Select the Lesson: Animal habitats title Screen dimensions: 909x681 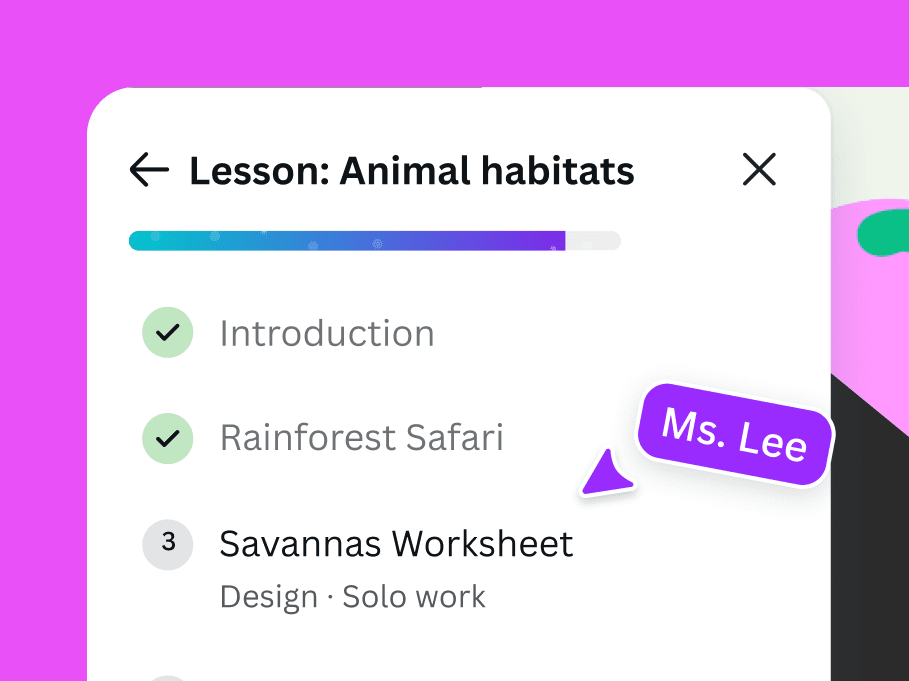click(410, 170)
